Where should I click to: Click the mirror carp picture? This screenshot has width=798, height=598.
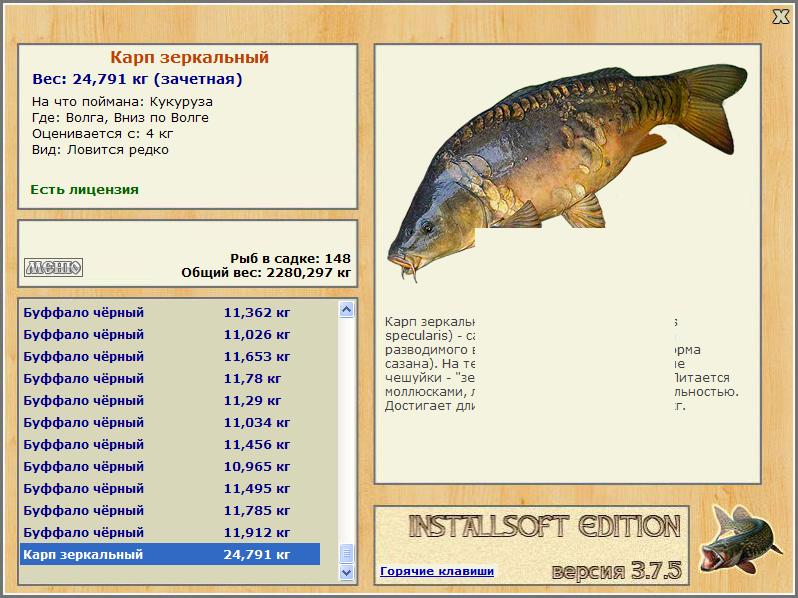(567, 172)
